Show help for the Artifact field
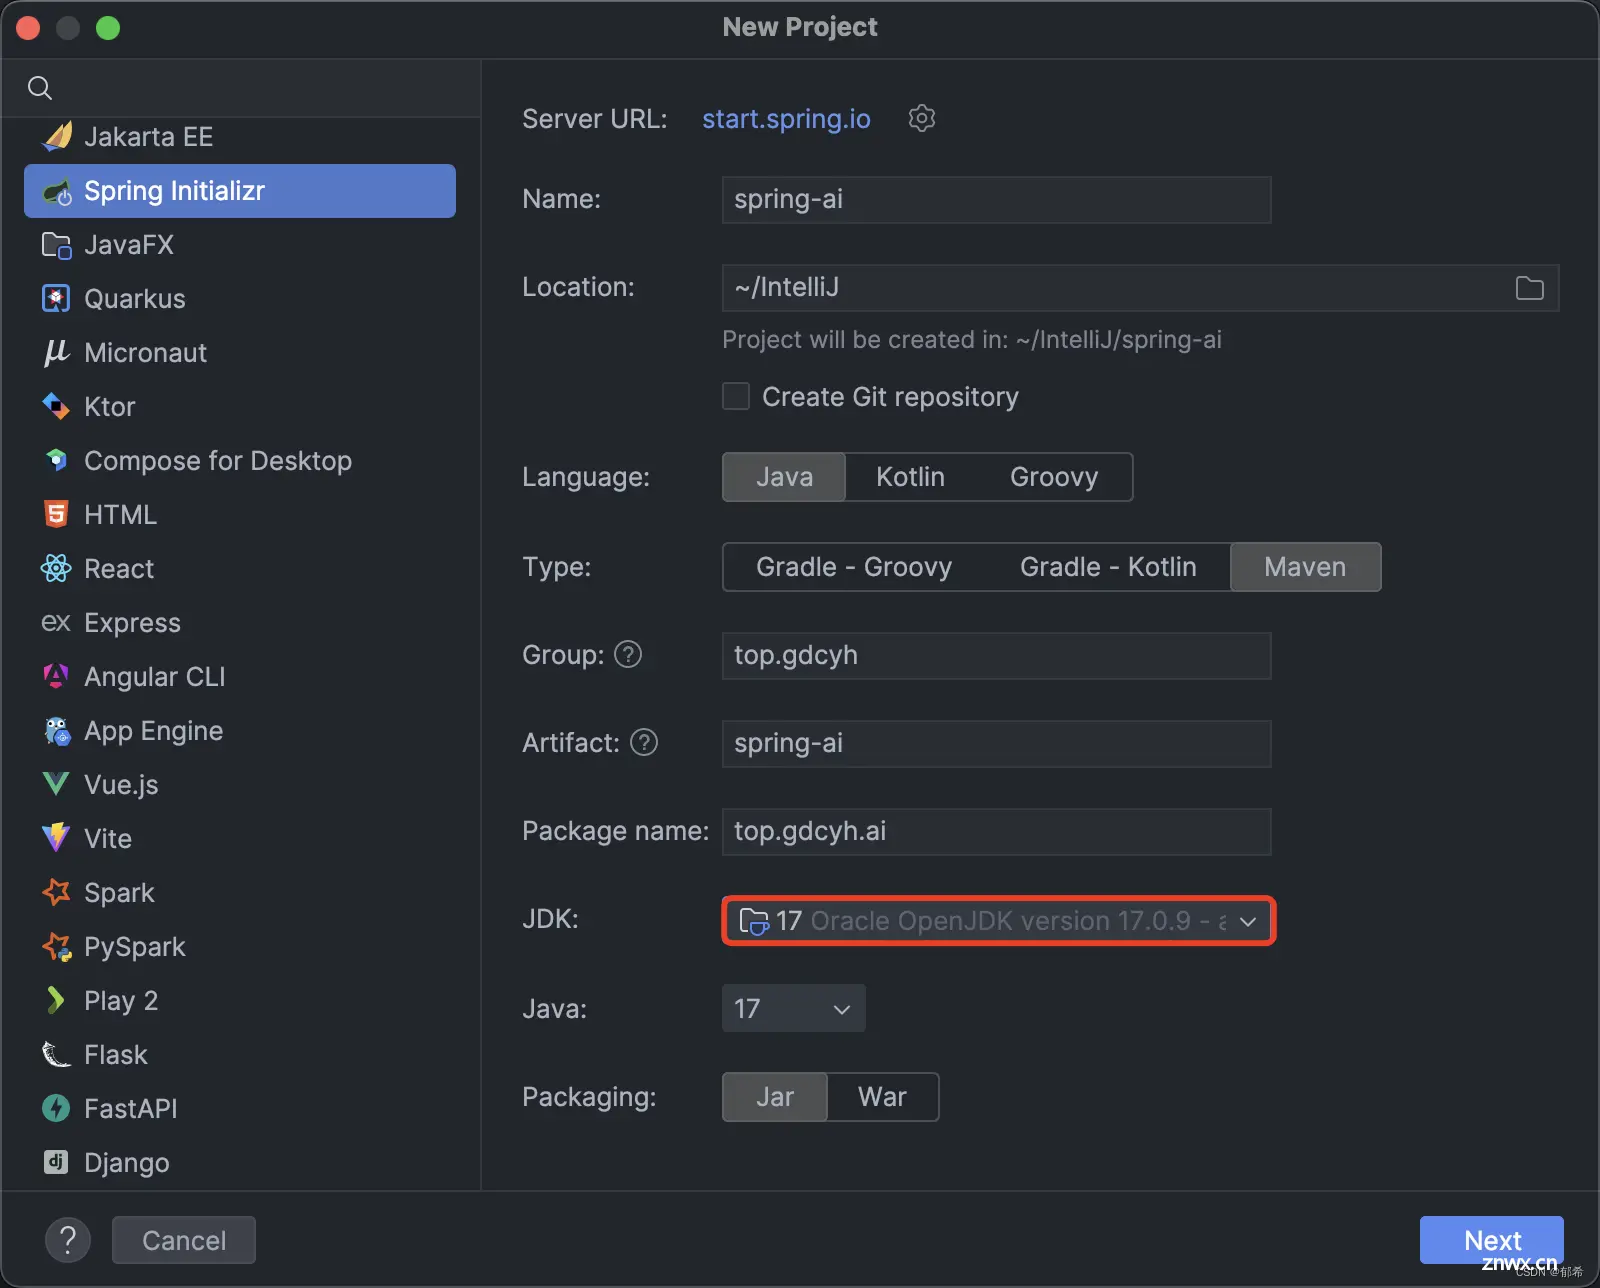Screen dimensions: 1600x1288 point(644,743)
